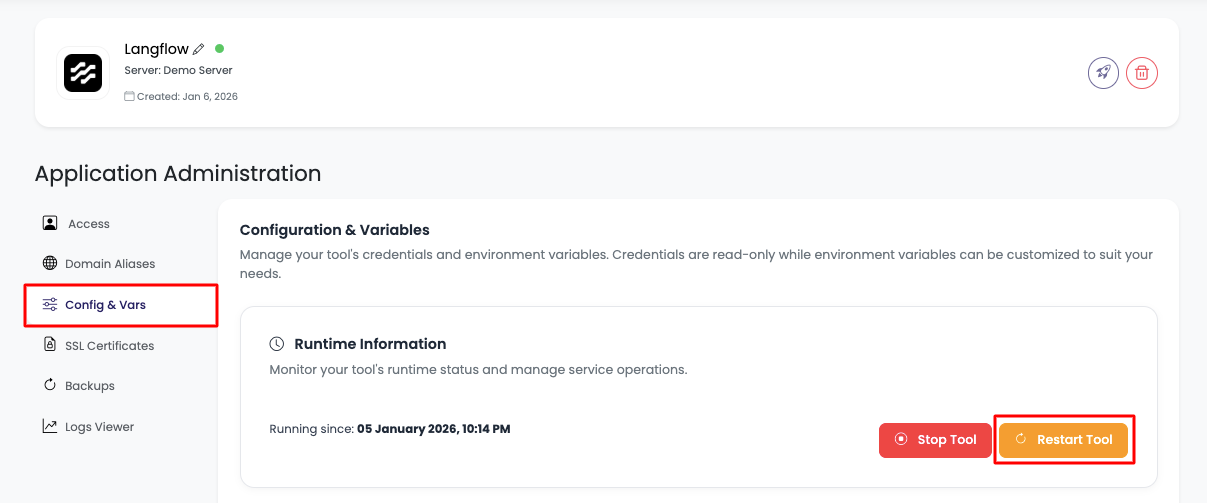Image resolution: width=1207 pixels, height=503 pixels.
Task: Click the Application Administration heading
Action: click(x=178, y=174)
